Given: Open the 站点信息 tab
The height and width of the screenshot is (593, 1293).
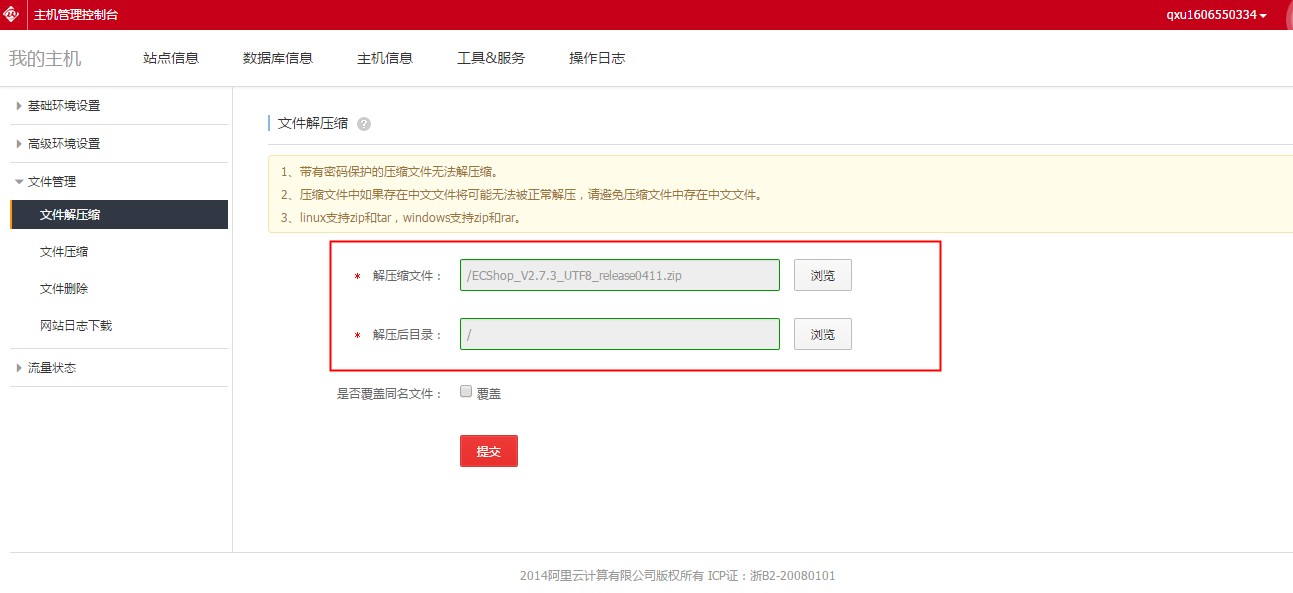Looking at the screenshot, I should point(171,58).
